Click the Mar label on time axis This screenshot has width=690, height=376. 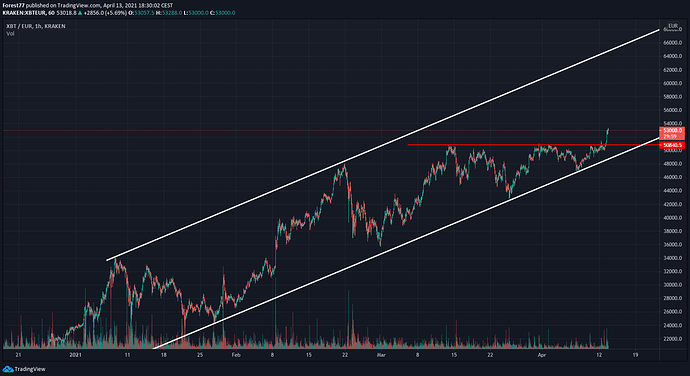click(381, 355)
